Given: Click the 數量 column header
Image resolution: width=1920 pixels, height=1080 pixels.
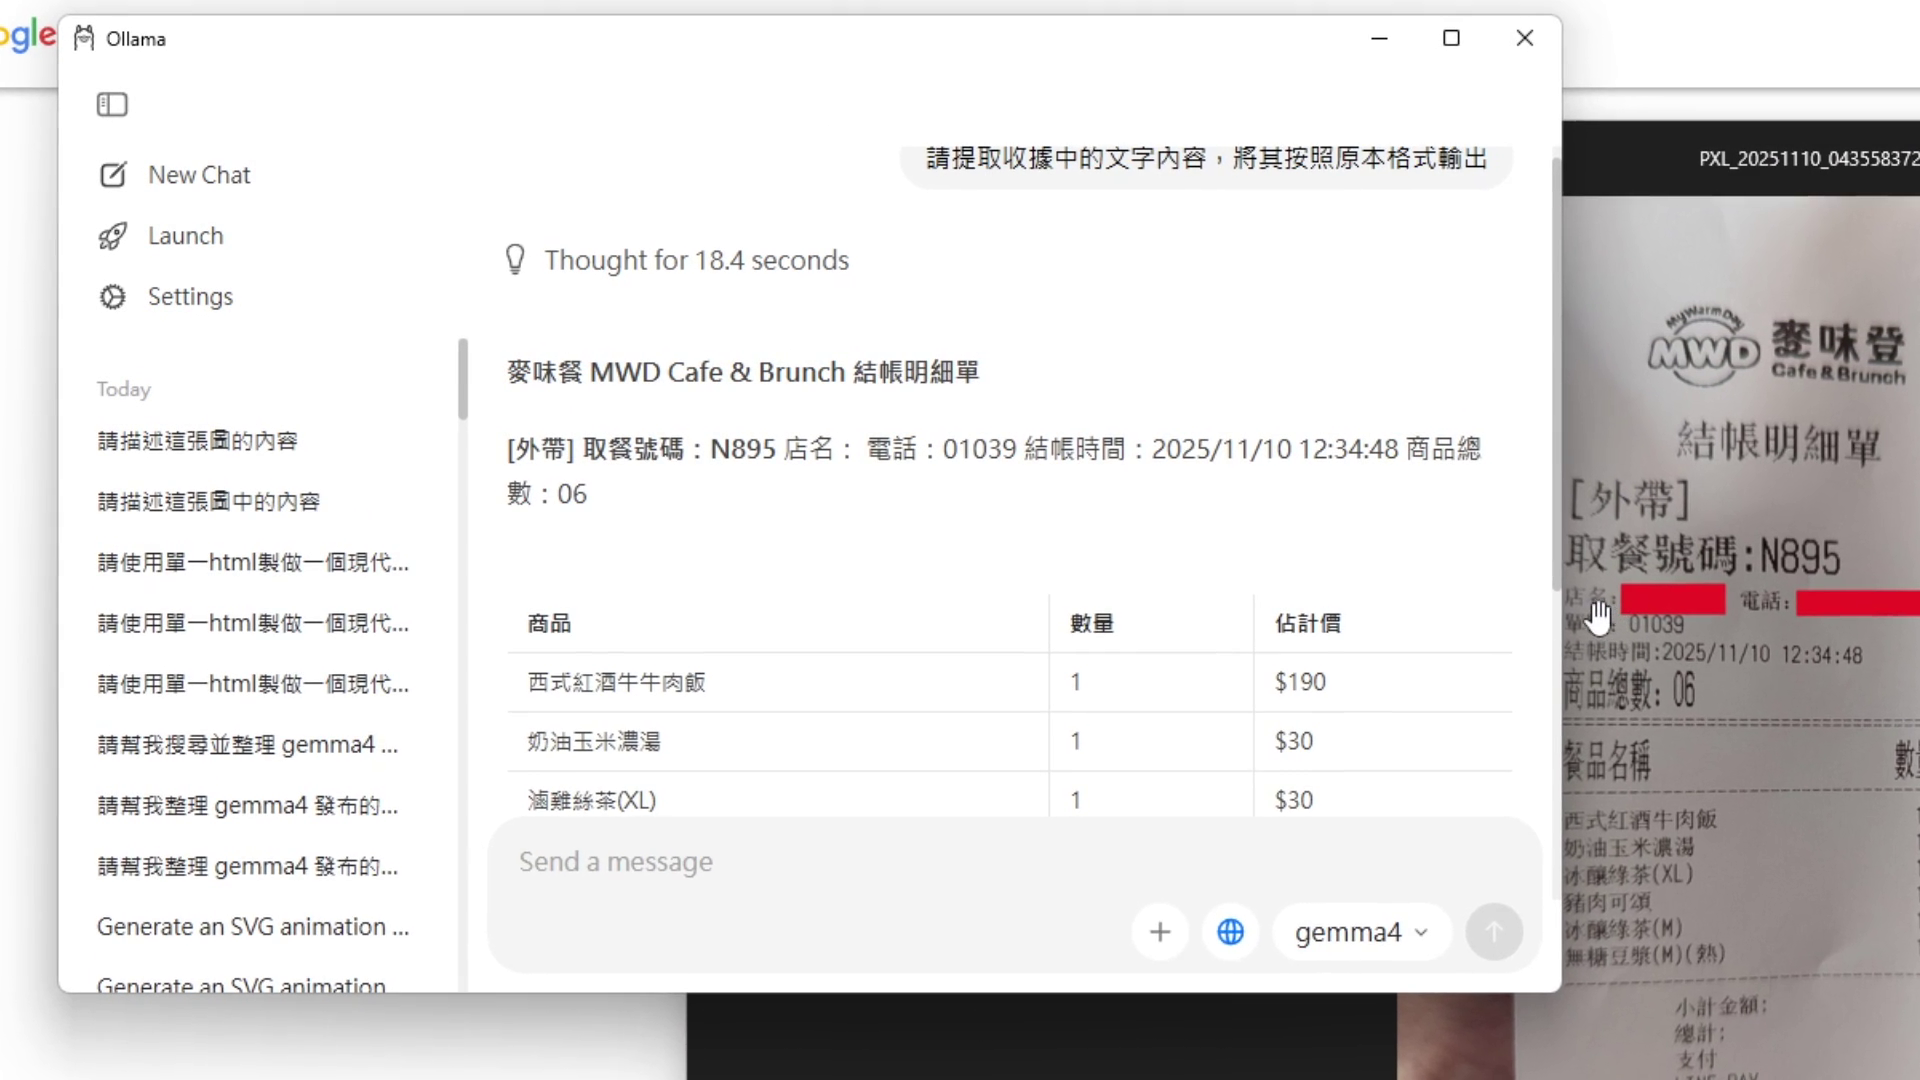Looking at the screenshot, I should (x=1092, y=624).
